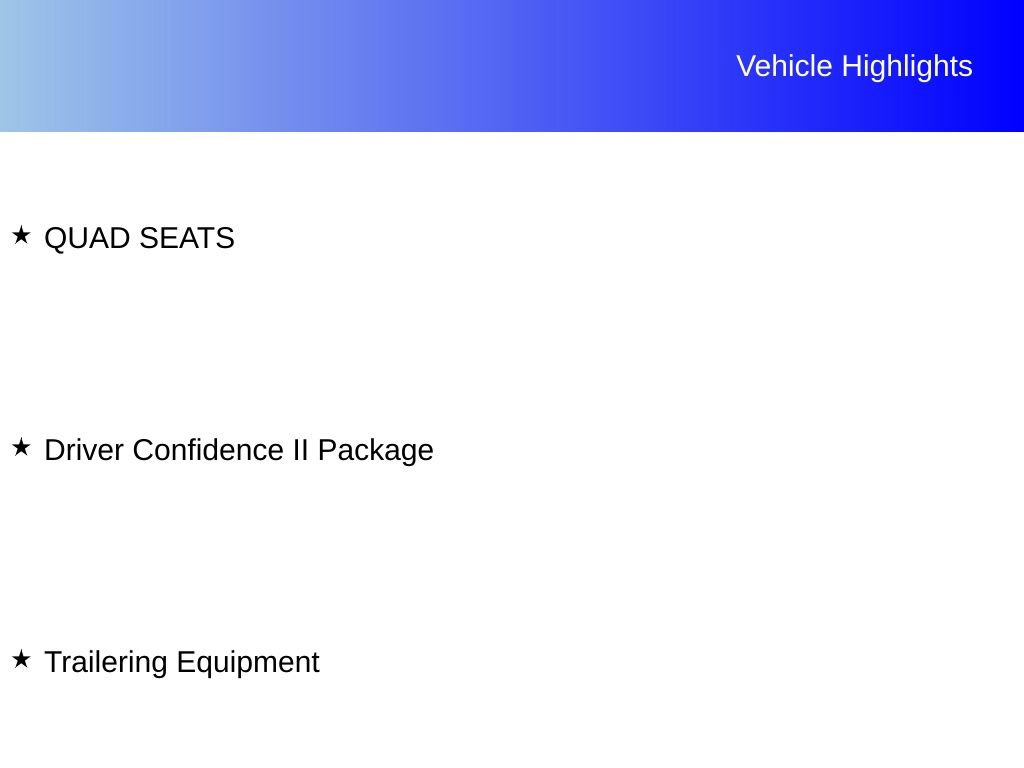Select the star icon before Driver Confidence II
Viewport: 1024px width, 768px height.
click(x=21, y=447)
